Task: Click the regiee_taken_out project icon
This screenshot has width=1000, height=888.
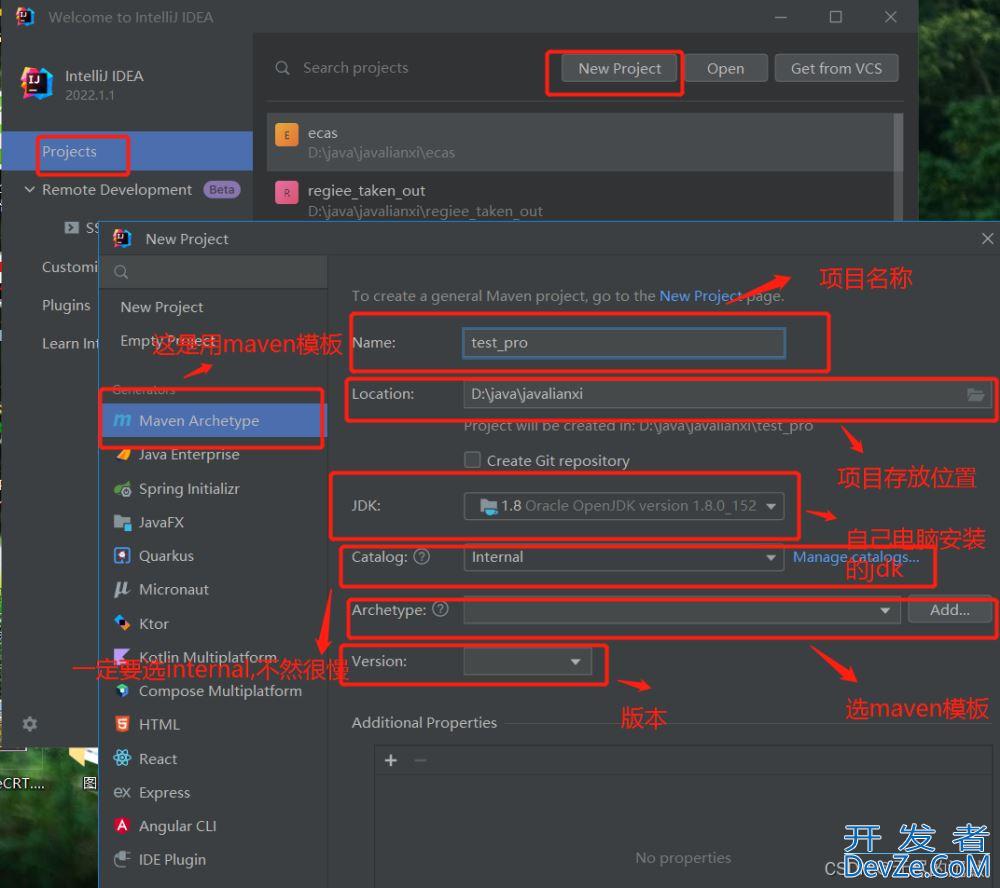Action: [x=286, y=193]
